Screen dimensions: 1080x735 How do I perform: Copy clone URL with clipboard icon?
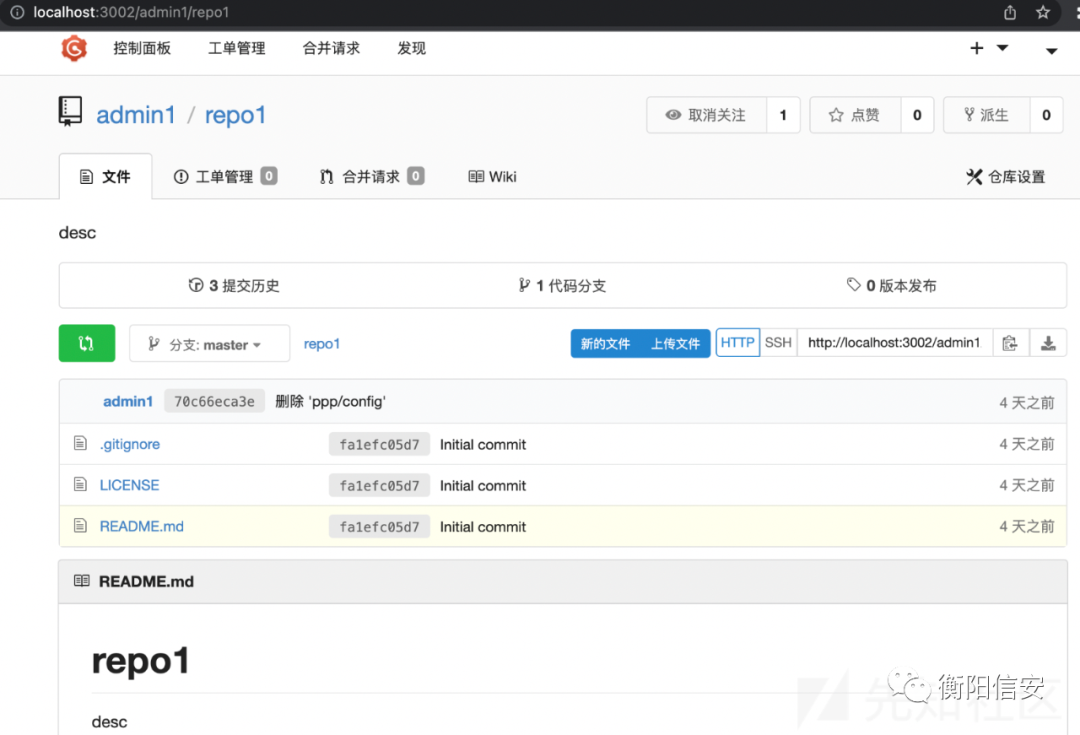(x=1010, y=342)
